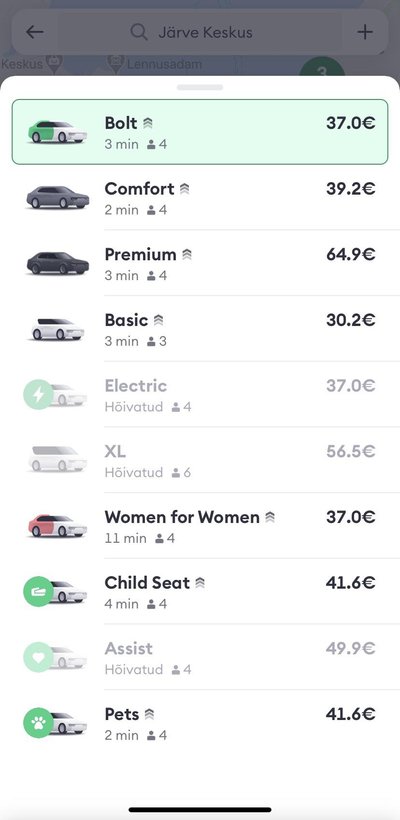Select the Basic ride option

[200, 328]
